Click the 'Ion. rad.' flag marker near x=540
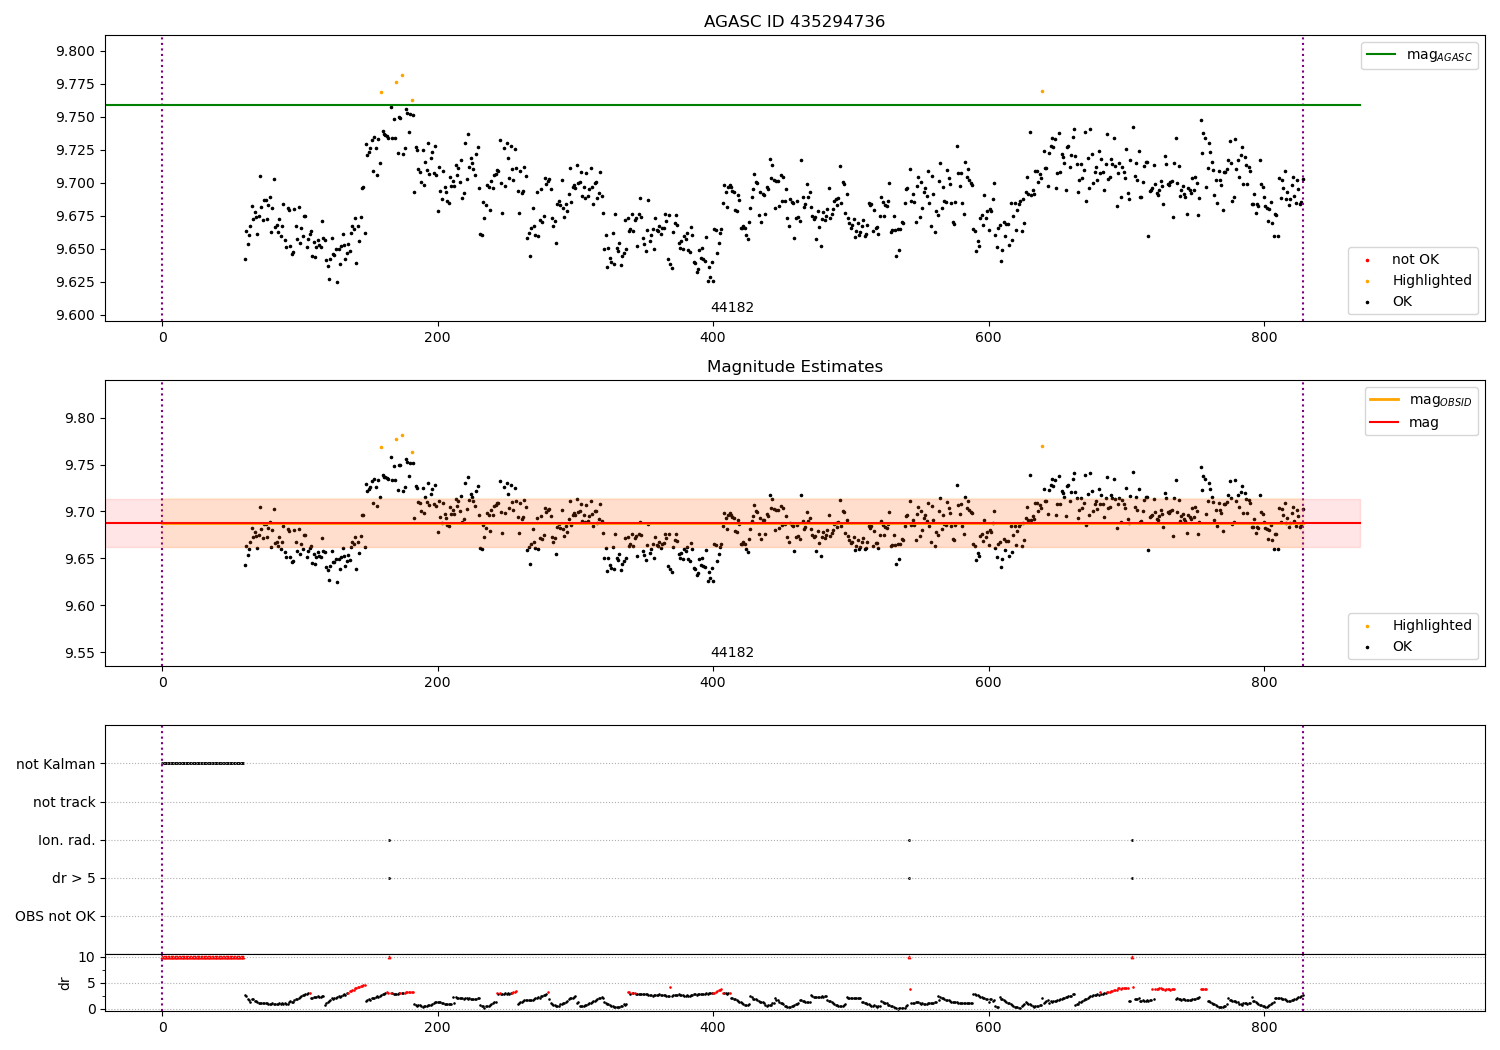Image resolution: width=1500 pixels, height=1050 pixels. pos(909,840)
